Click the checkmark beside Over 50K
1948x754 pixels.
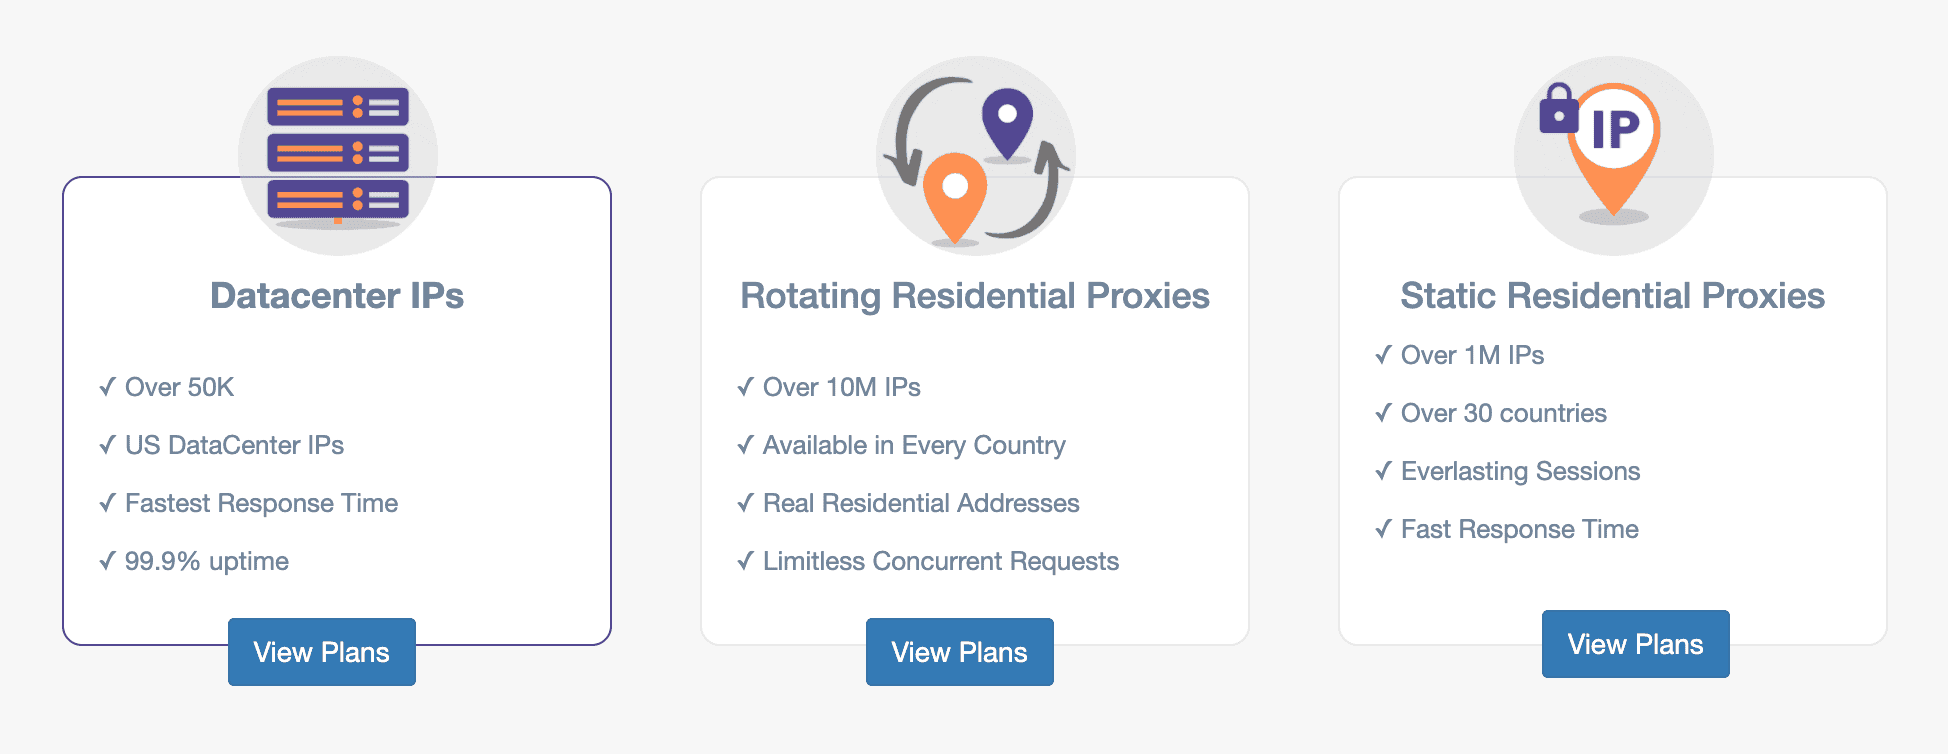[108, 387]
